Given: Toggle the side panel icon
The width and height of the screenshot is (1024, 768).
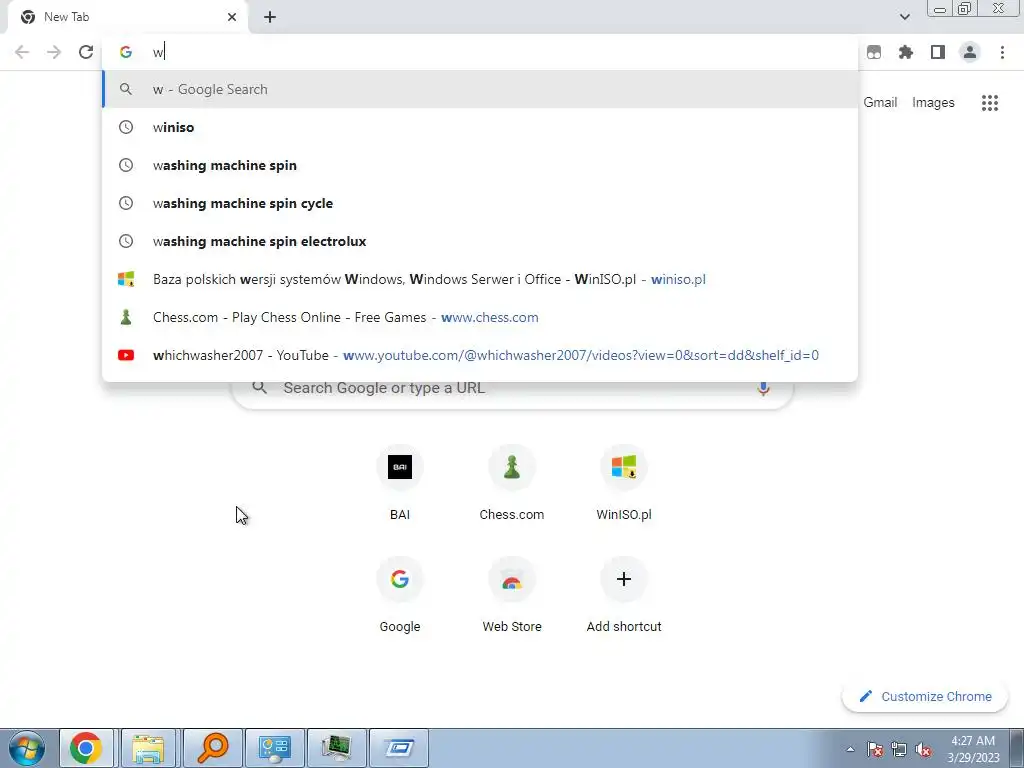Looking at the screenshot, I should pyautogui.click(x=938, y=52).
